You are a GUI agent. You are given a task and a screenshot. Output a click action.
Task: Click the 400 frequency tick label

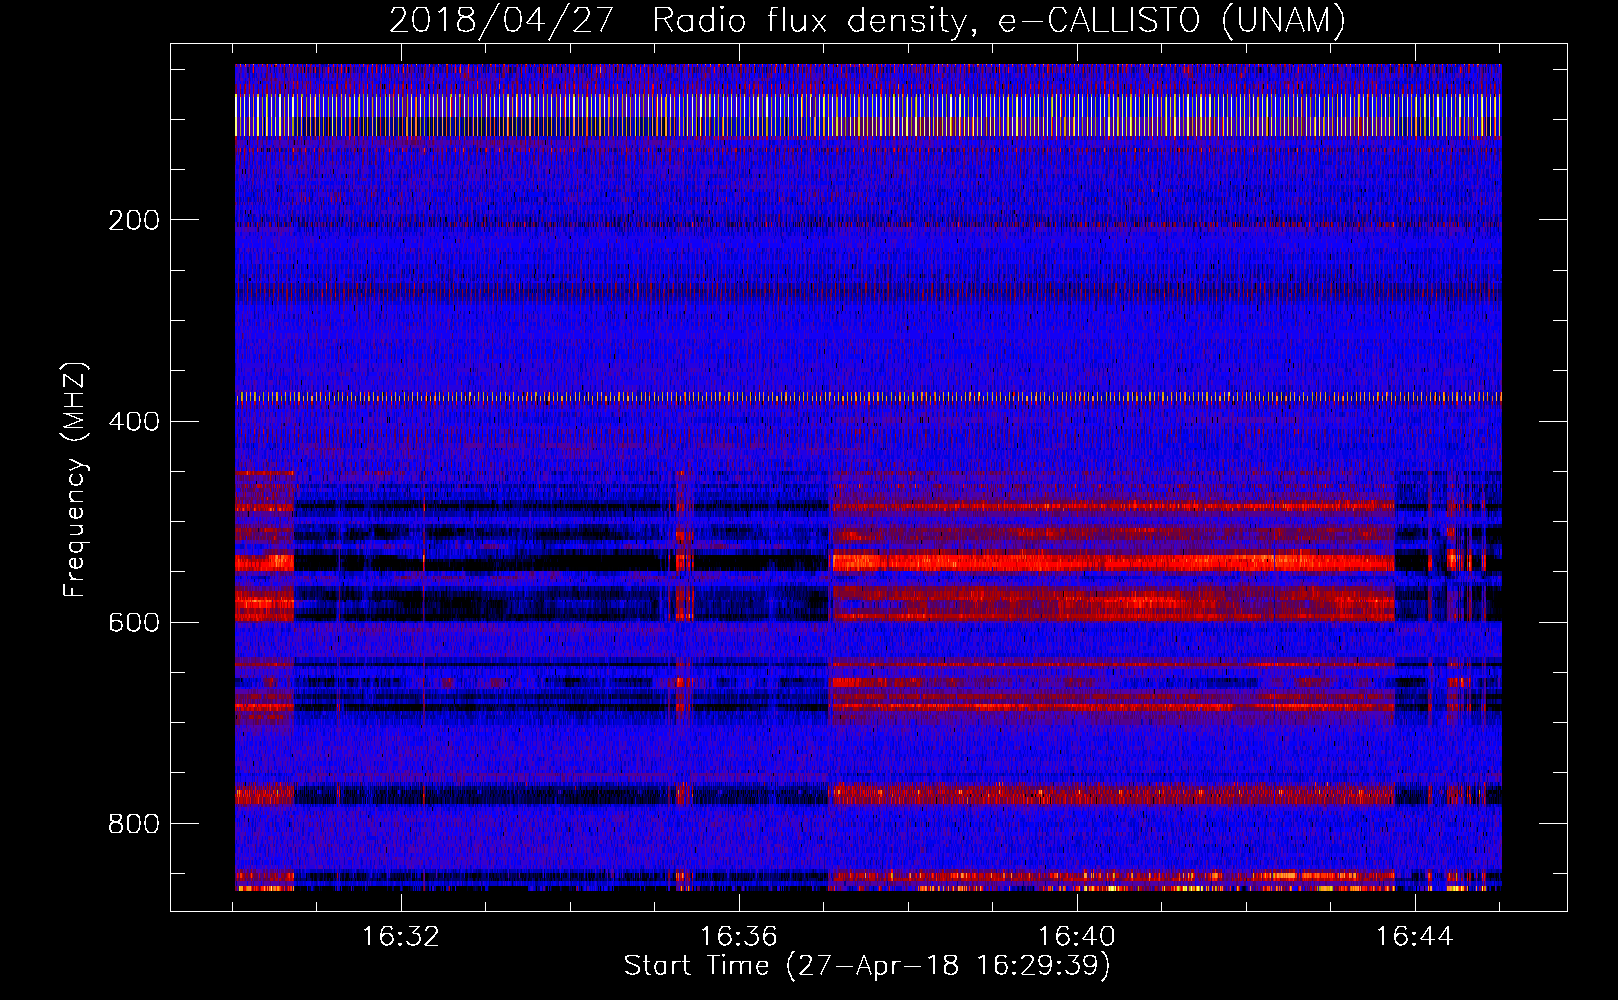(134, 421)
